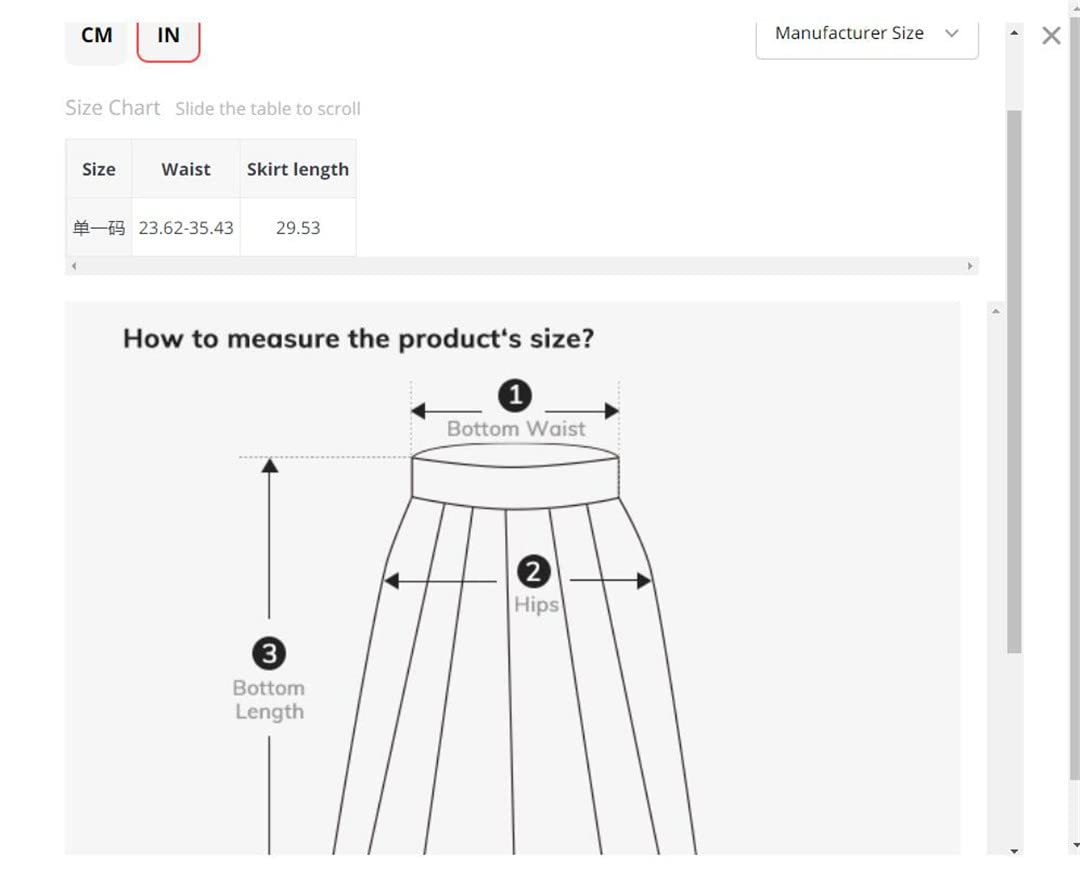Click the table's right scroll arrow

point(970,266)
